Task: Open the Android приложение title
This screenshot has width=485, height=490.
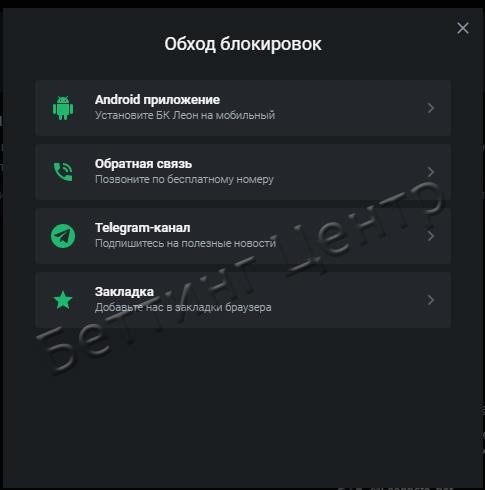Action: pos(157,100)
